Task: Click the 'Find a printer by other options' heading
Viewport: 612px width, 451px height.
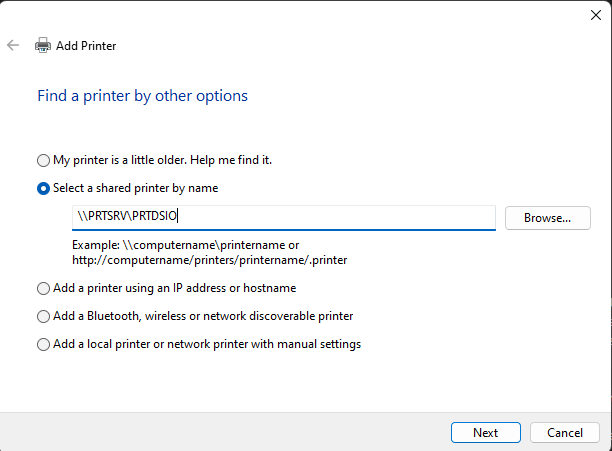Action: tap(142, 96)
